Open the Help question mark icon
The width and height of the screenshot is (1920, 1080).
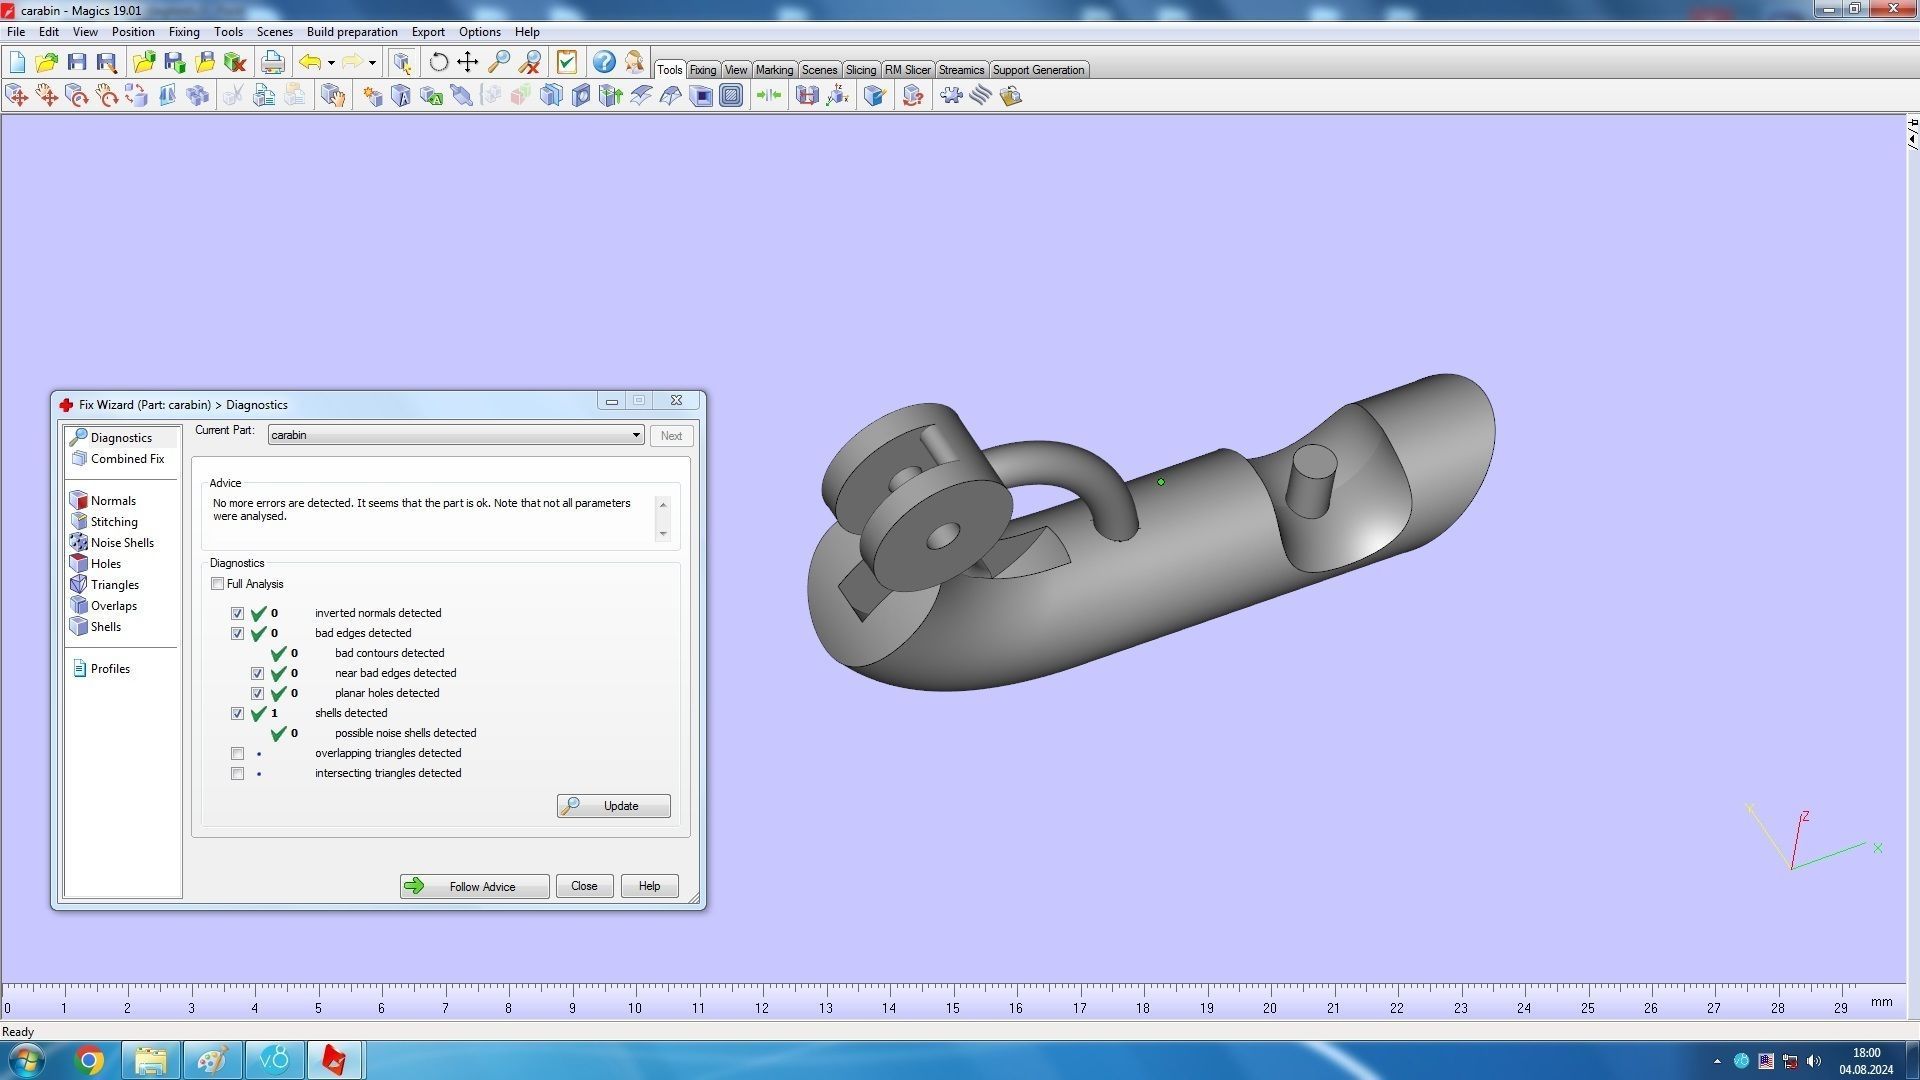(603, 62)
